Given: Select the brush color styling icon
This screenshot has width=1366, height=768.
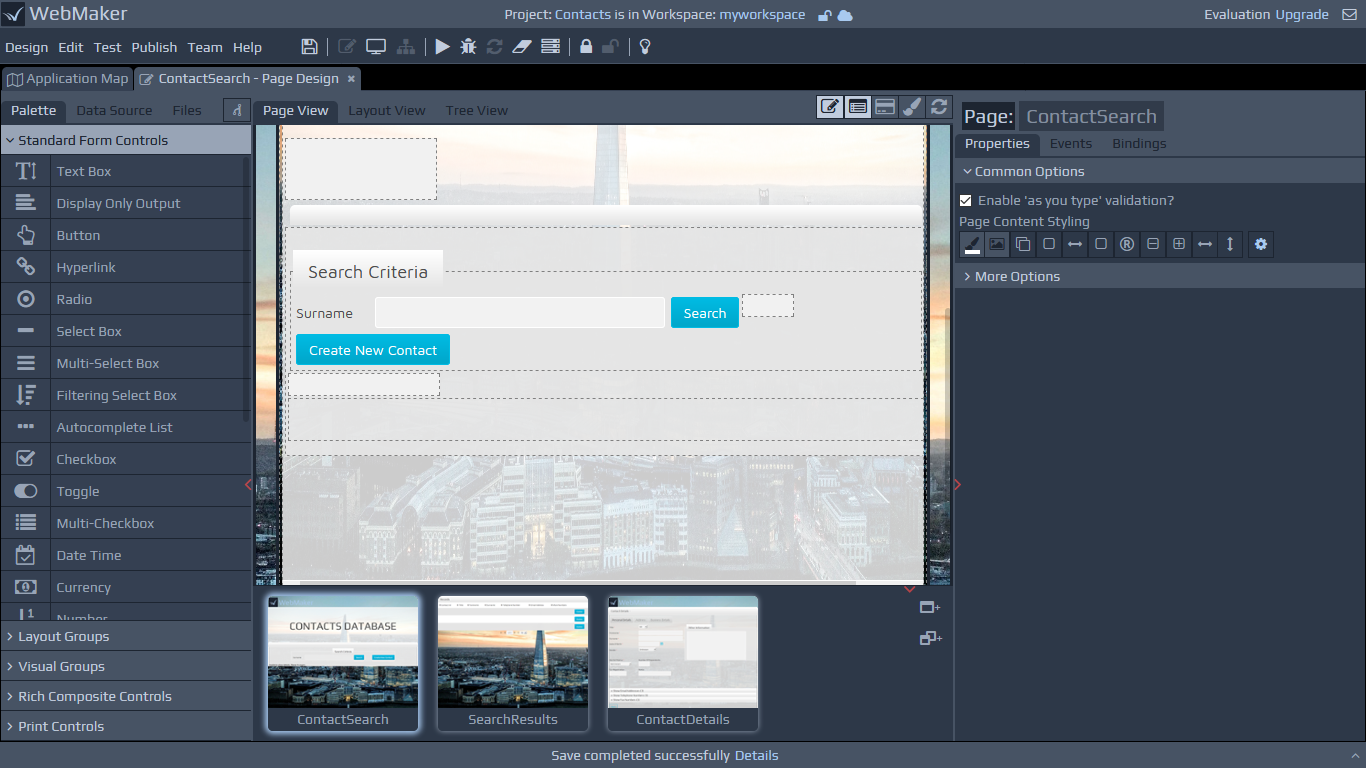Looking at the screenshot, I should coord(971,244).
